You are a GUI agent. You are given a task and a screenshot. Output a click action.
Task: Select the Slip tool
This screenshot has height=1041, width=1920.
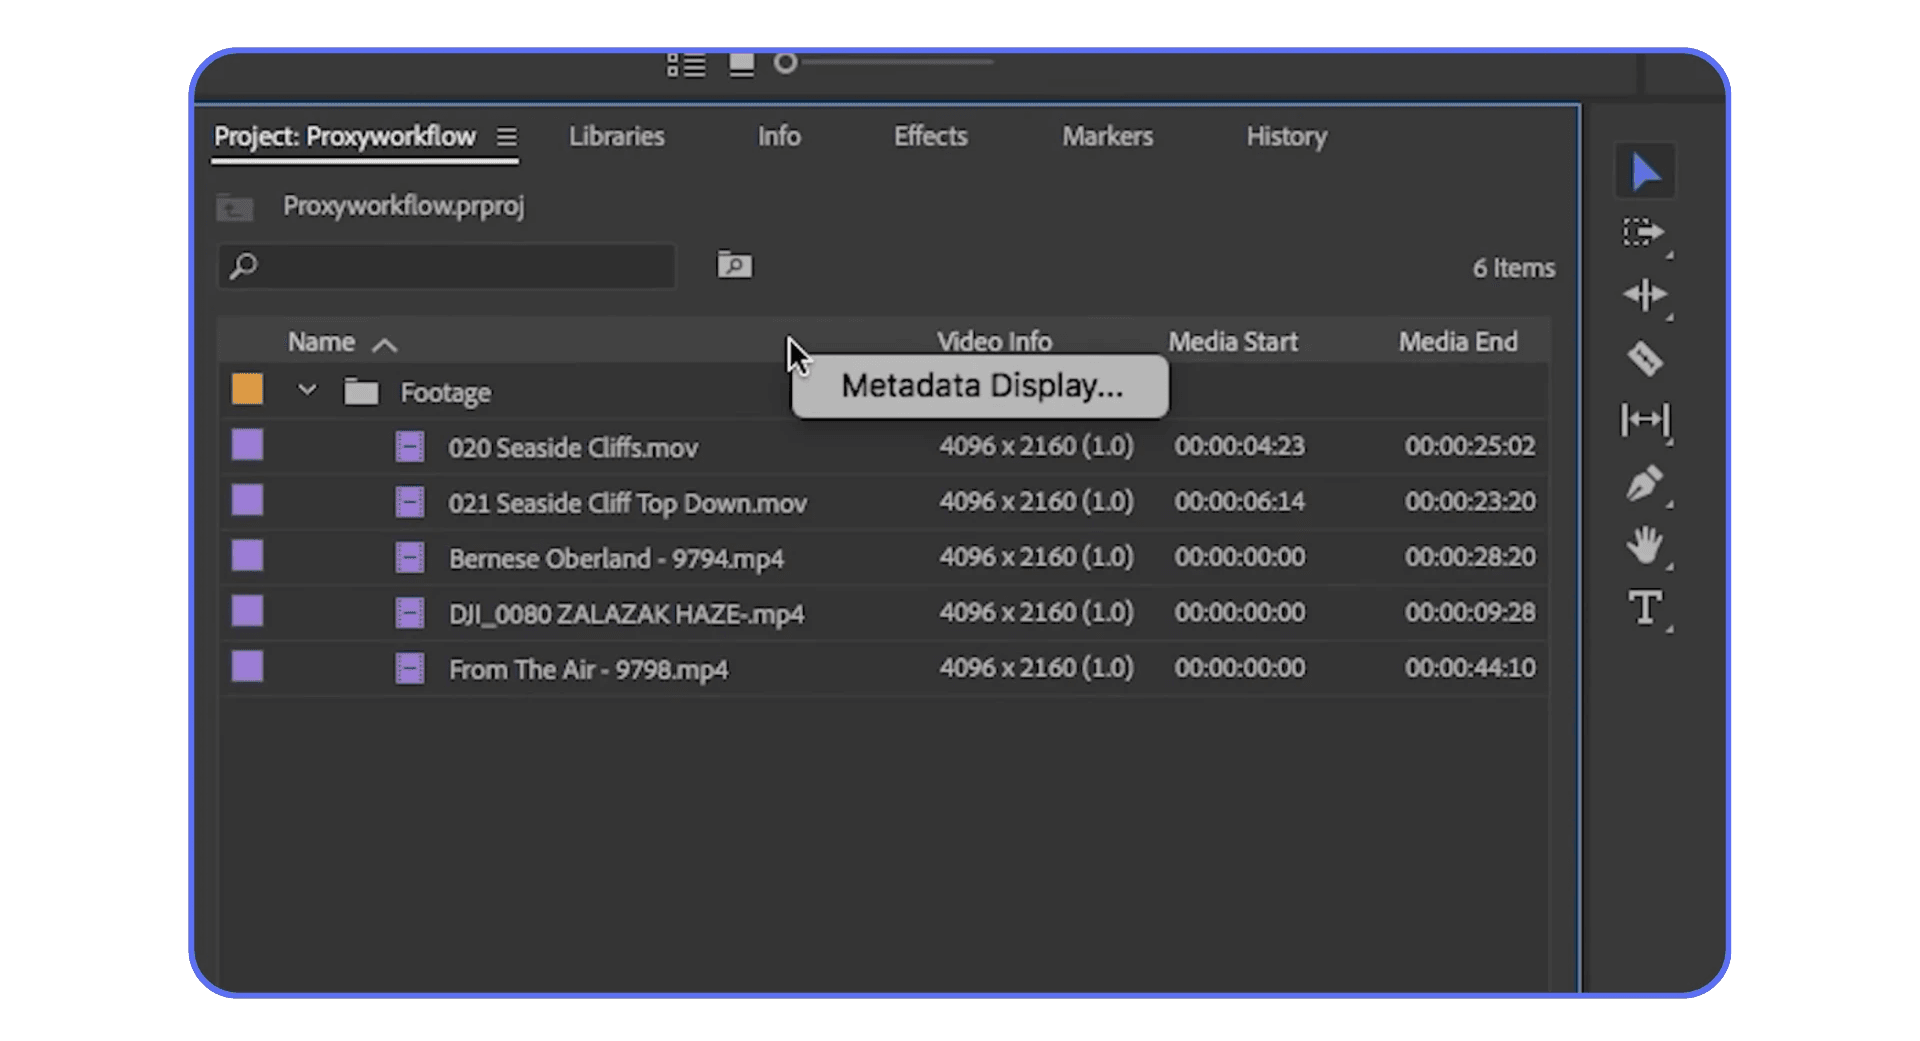click(1645, 421)
